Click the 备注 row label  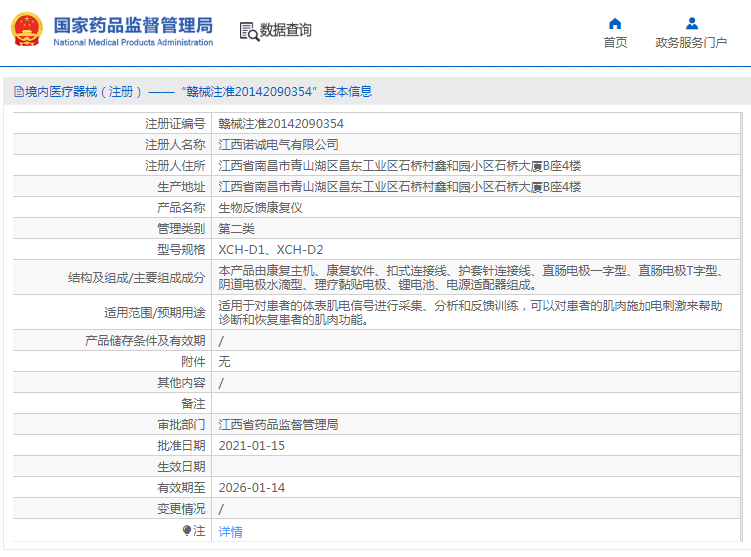pos(193,404)
